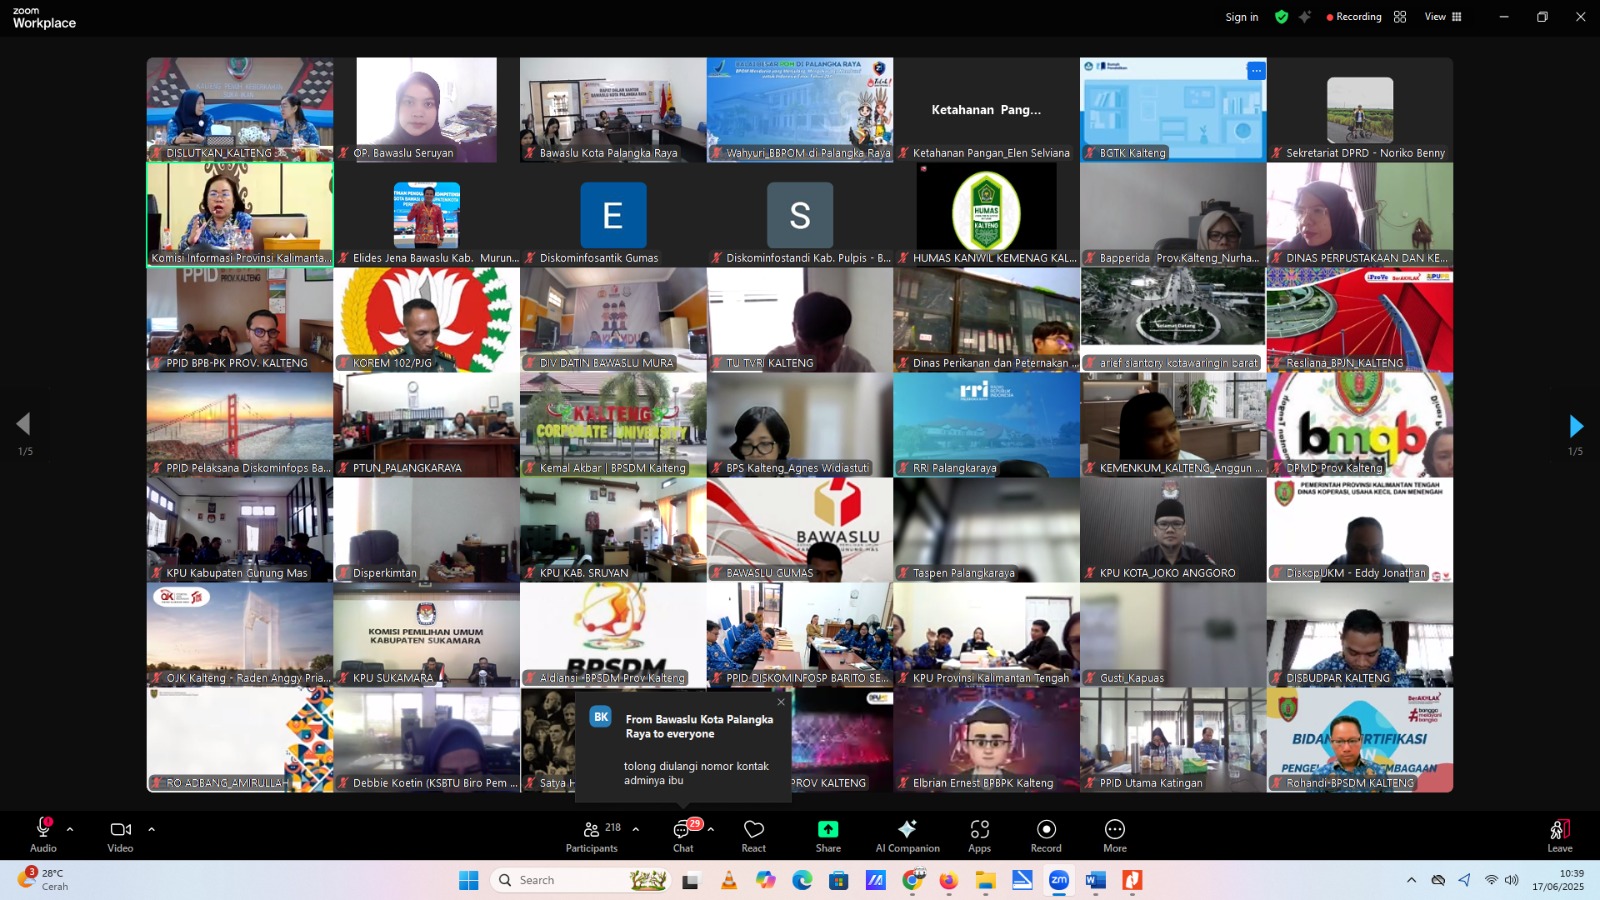Start recording with the Record button
Image resolution: width=1600 pixels, height=900 pixels.
[1046, 836]
